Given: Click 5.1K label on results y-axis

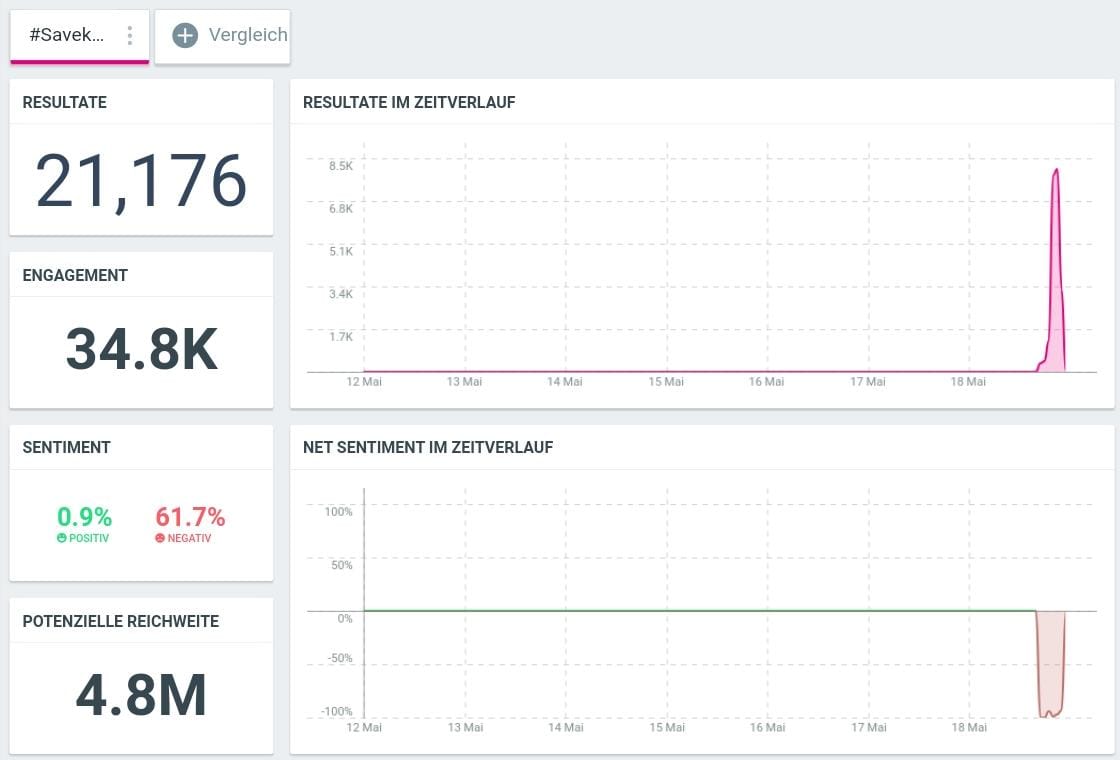Looking at the screenshot, I should tap(341, 251).
